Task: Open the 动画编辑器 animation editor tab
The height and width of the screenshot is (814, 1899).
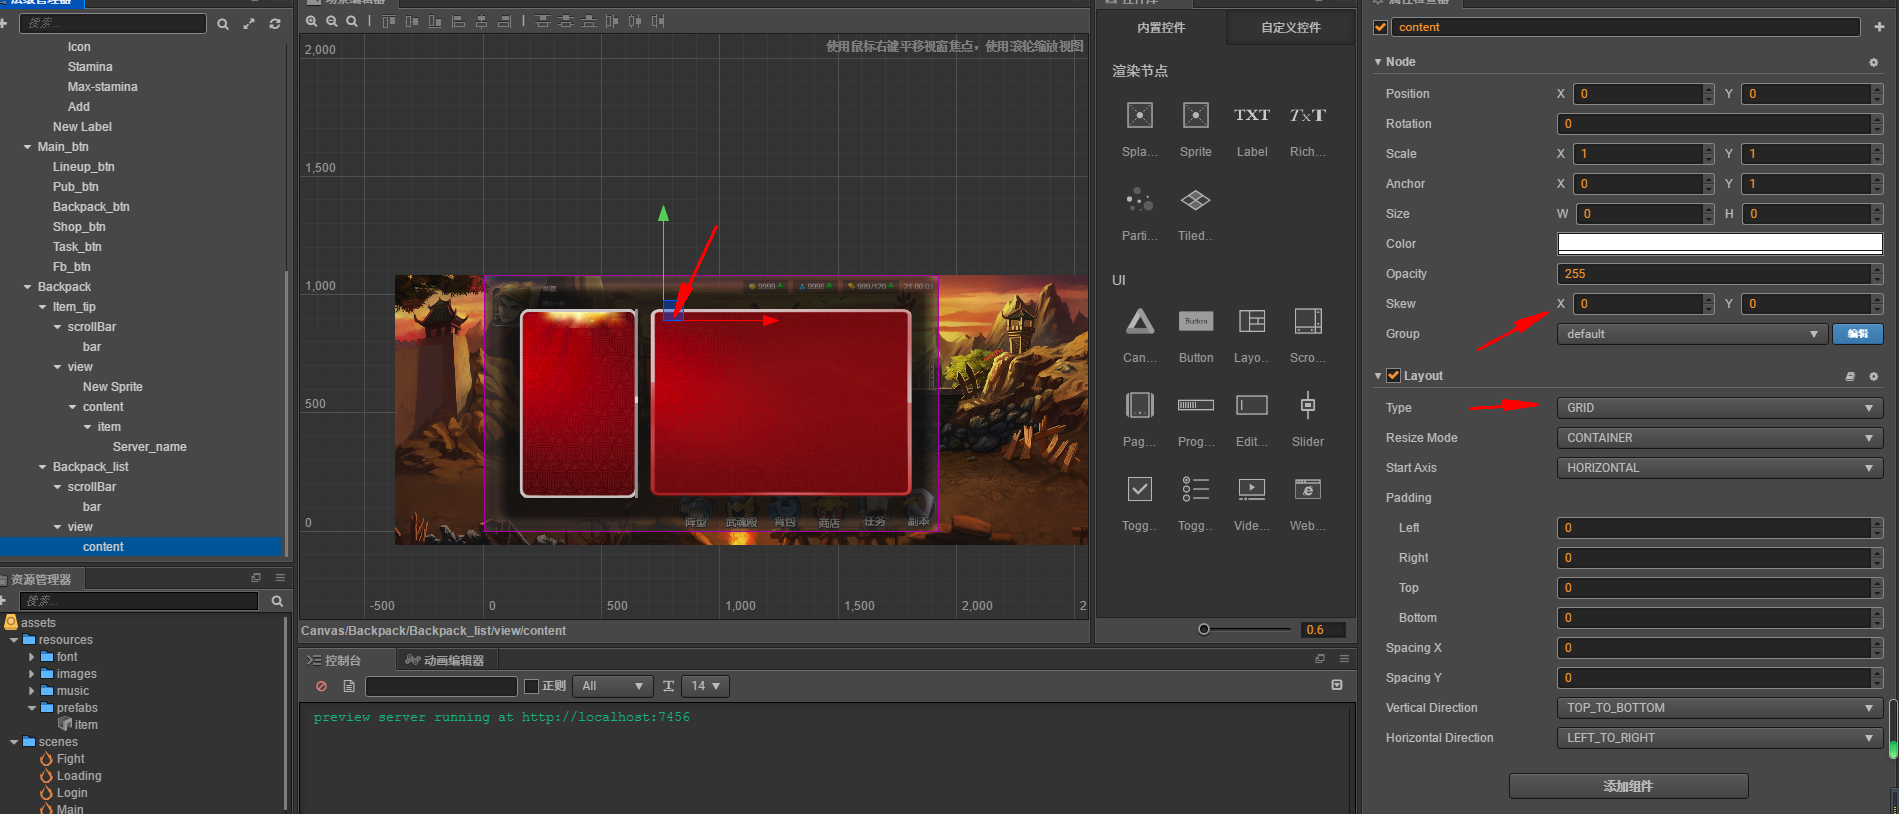Action: point(447,660)
